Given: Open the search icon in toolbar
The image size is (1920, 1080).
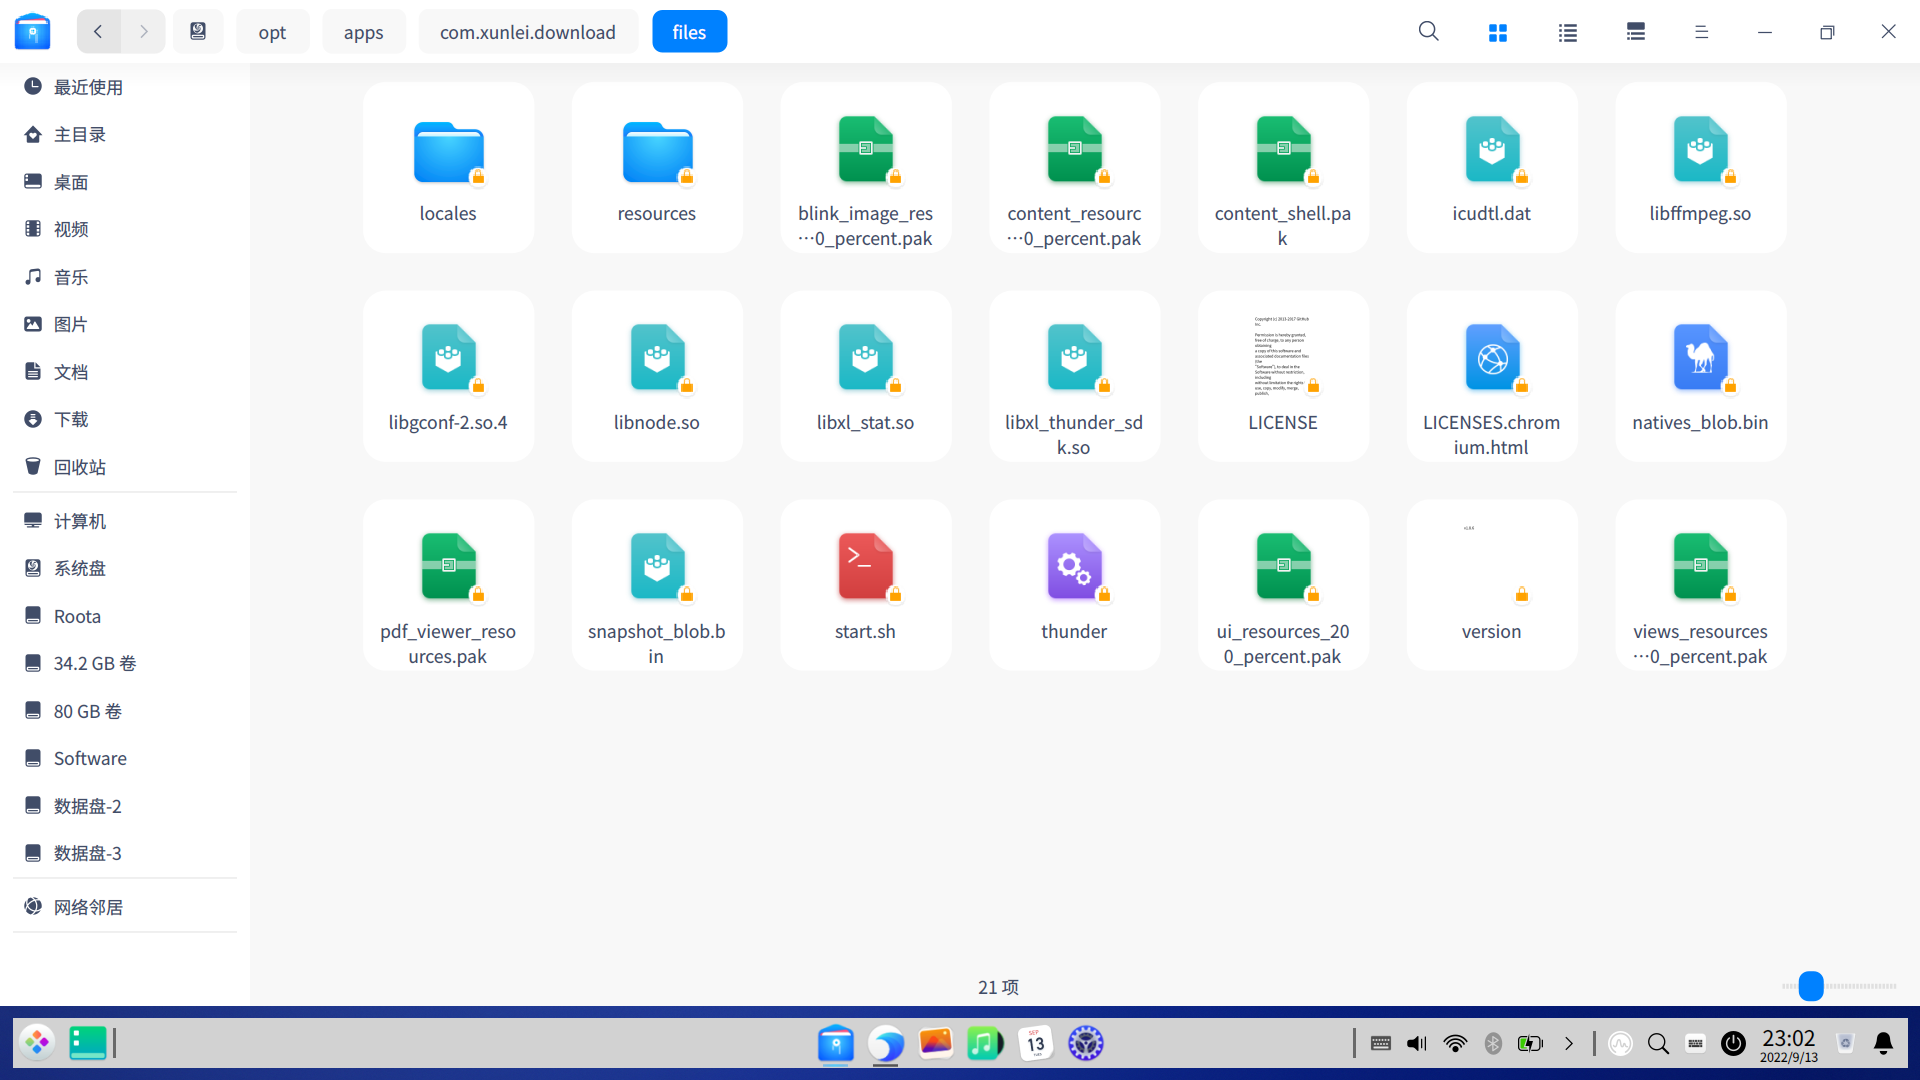Looking at the screenshot, I should pyautogui.click(x=1429, y=32).
